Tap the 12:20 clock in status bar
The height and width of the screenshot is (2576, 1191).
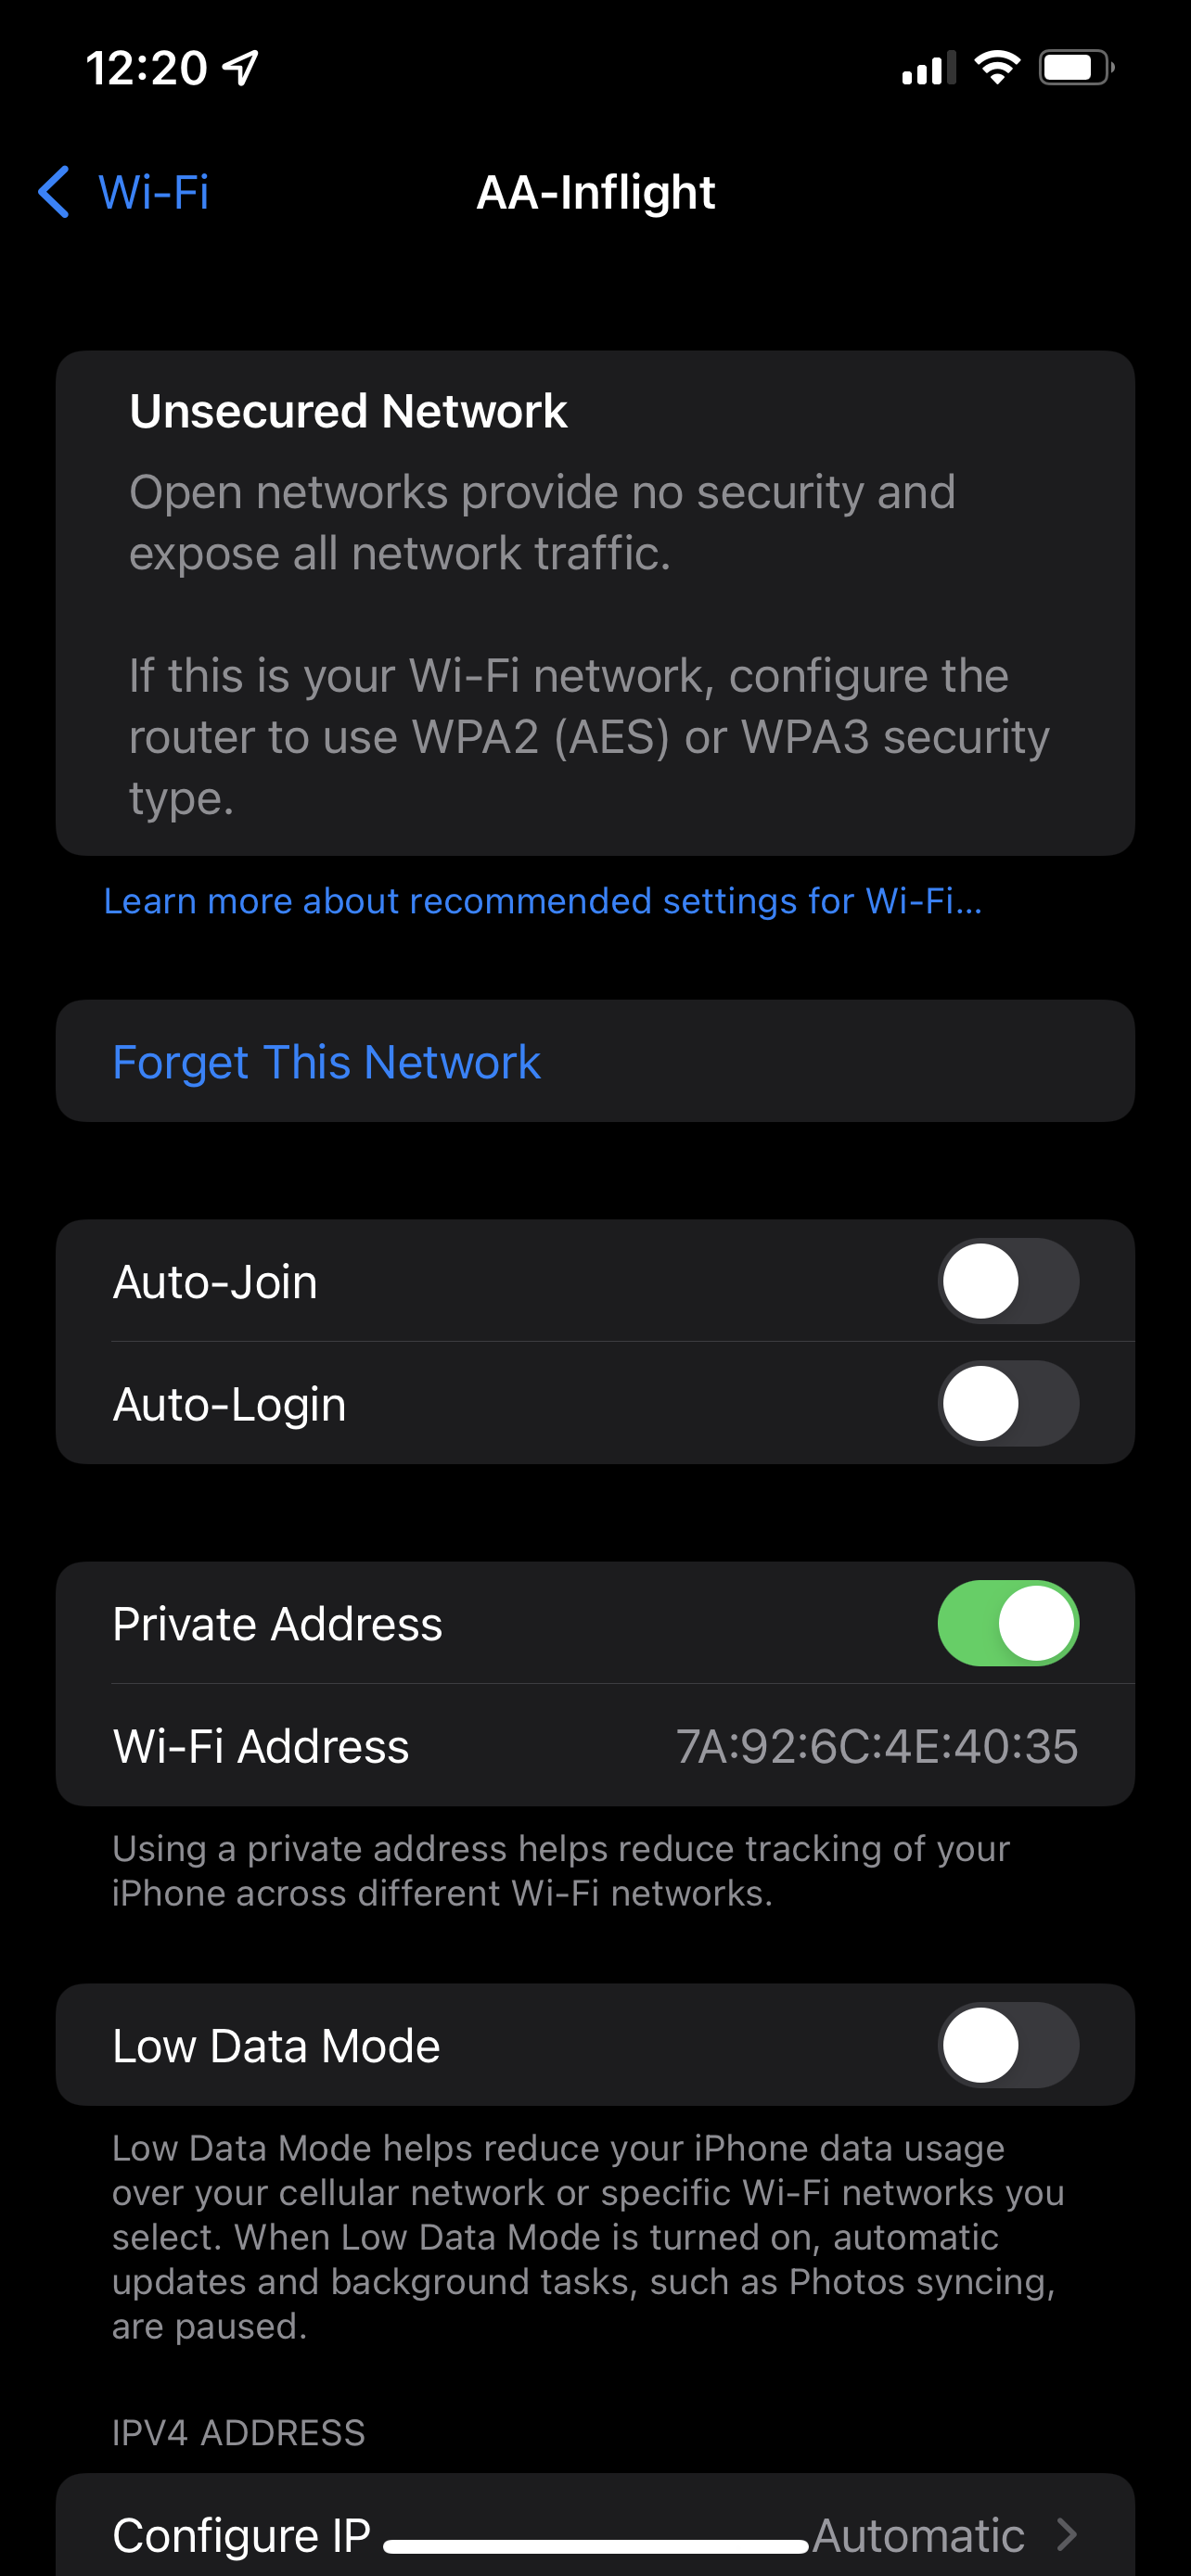[147, 68]
